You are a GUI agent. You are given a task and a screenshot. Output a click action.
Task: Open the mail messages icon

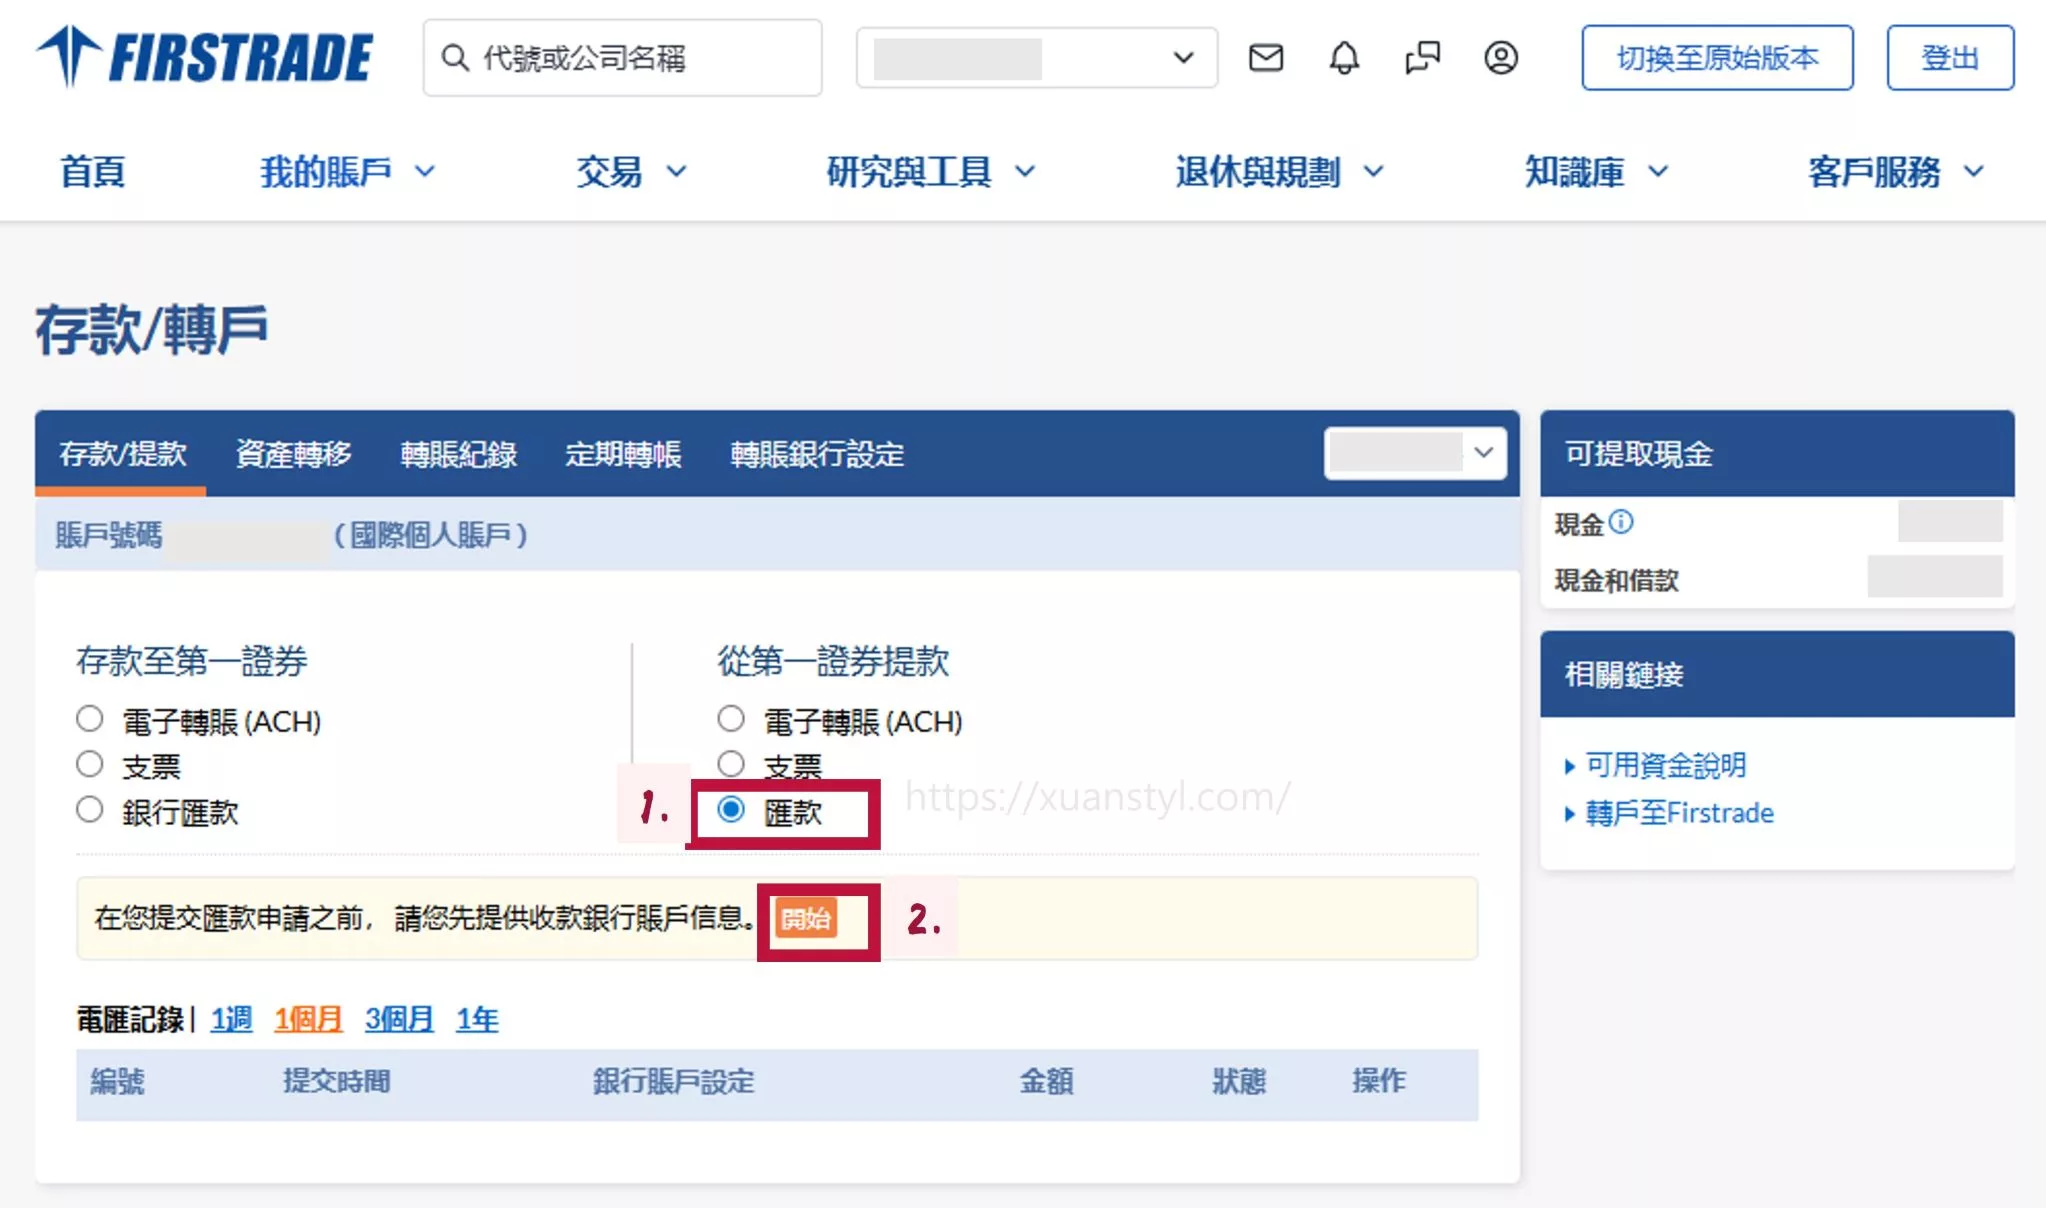(1266, 58)
